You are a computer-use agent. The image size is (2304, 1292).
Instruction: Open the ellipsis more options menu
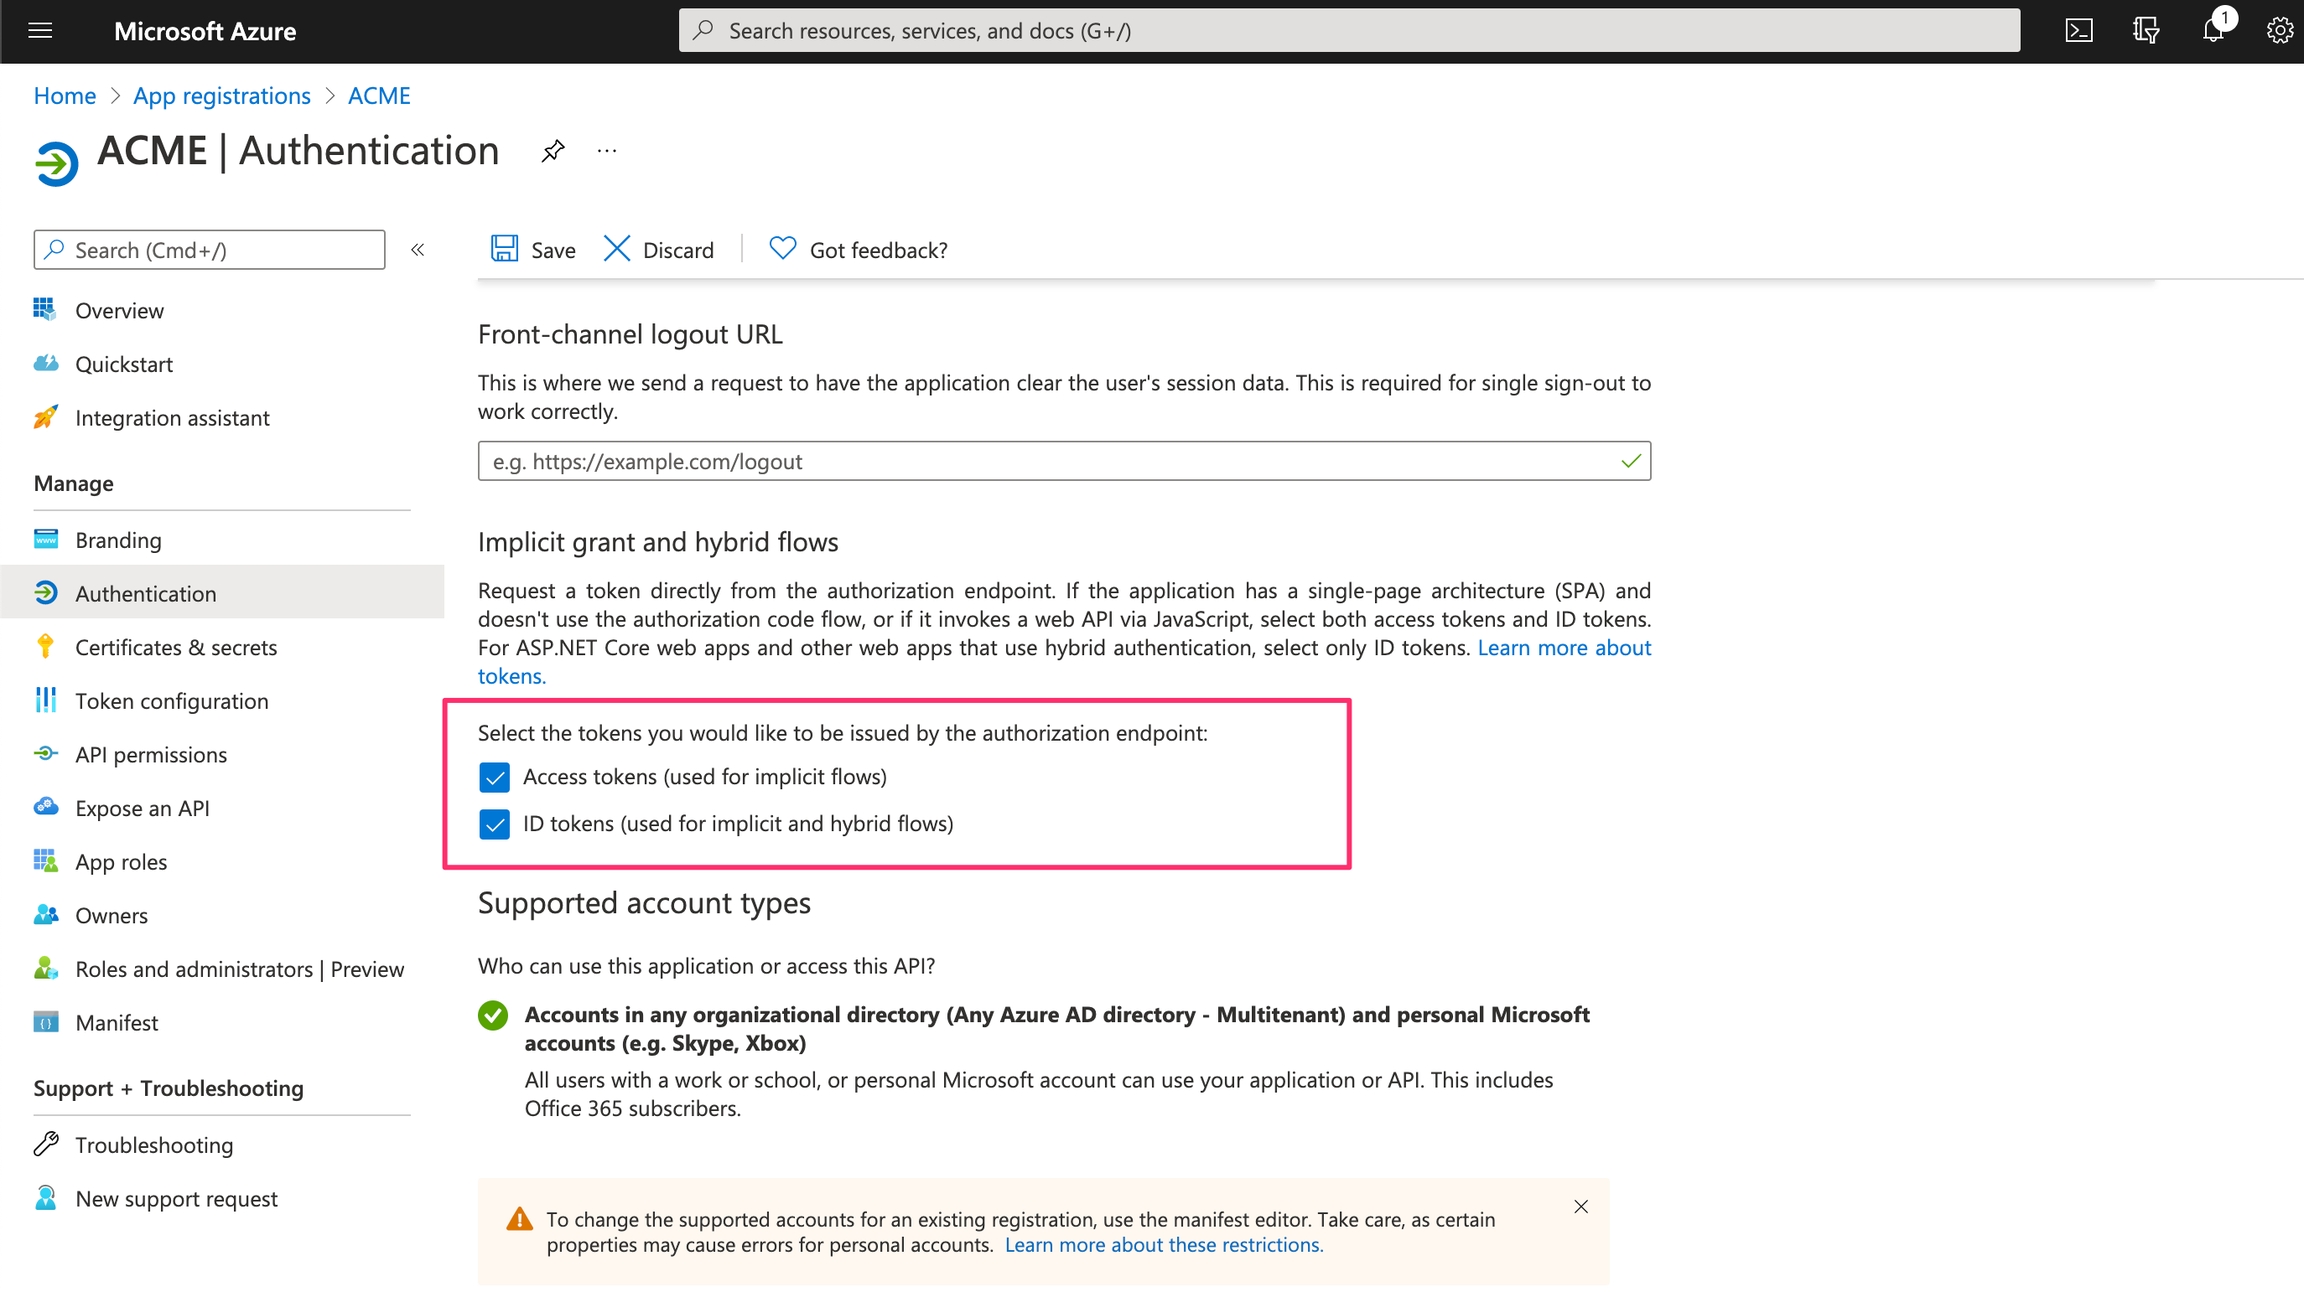(x=607, y=151)
